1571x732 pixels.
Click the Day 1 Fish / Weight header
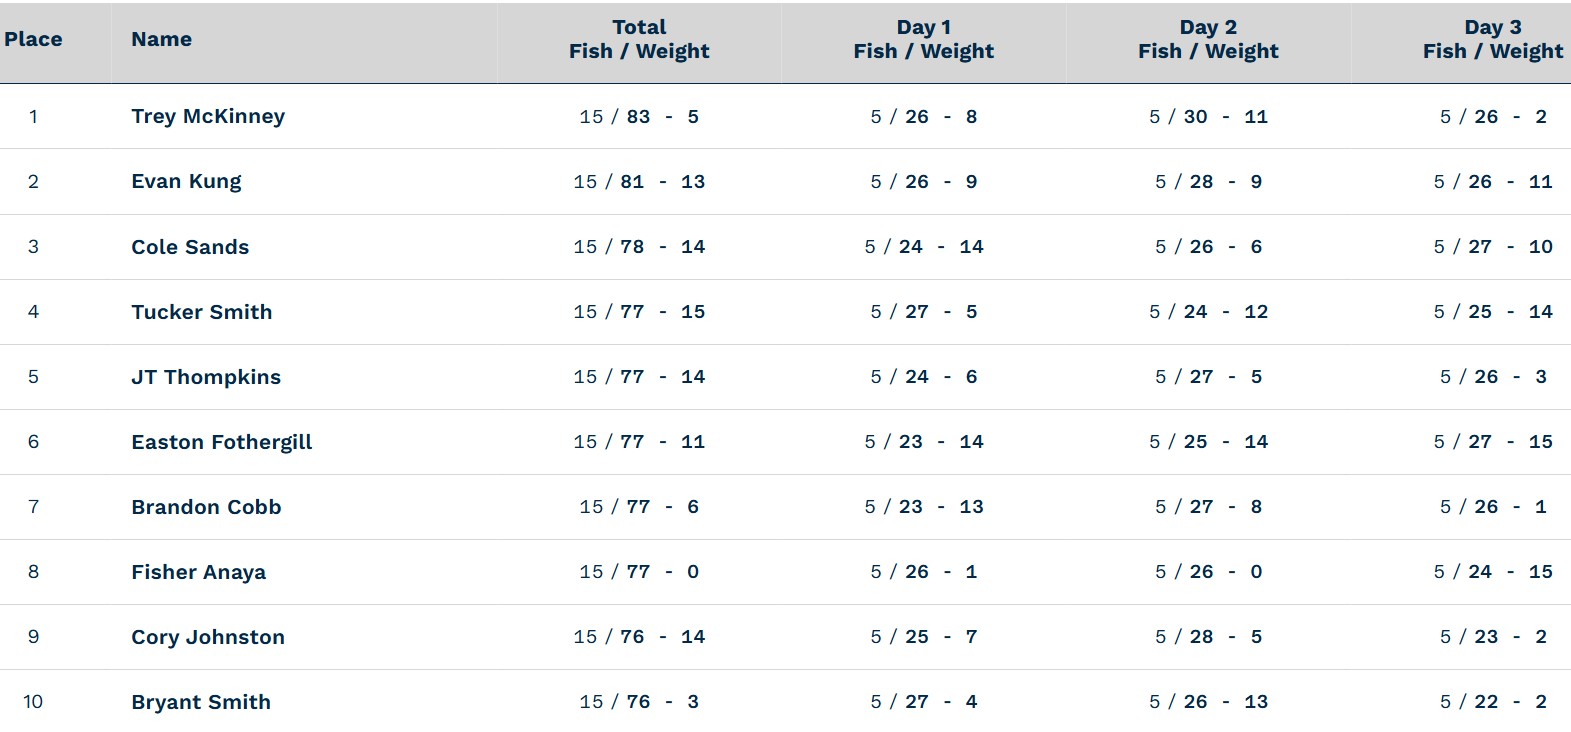[924, 39]
